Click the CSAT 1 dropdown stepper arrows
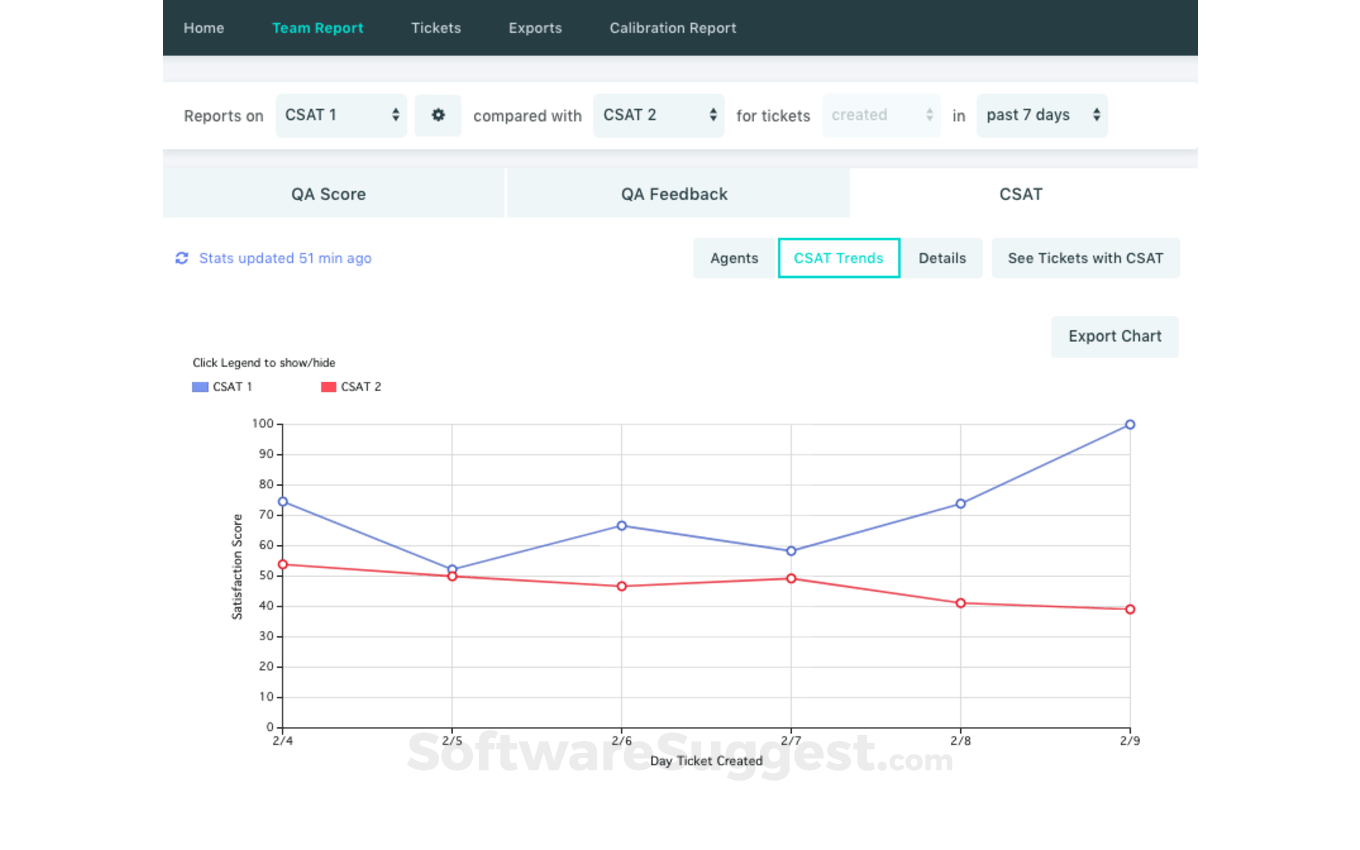 pos(395,115)
